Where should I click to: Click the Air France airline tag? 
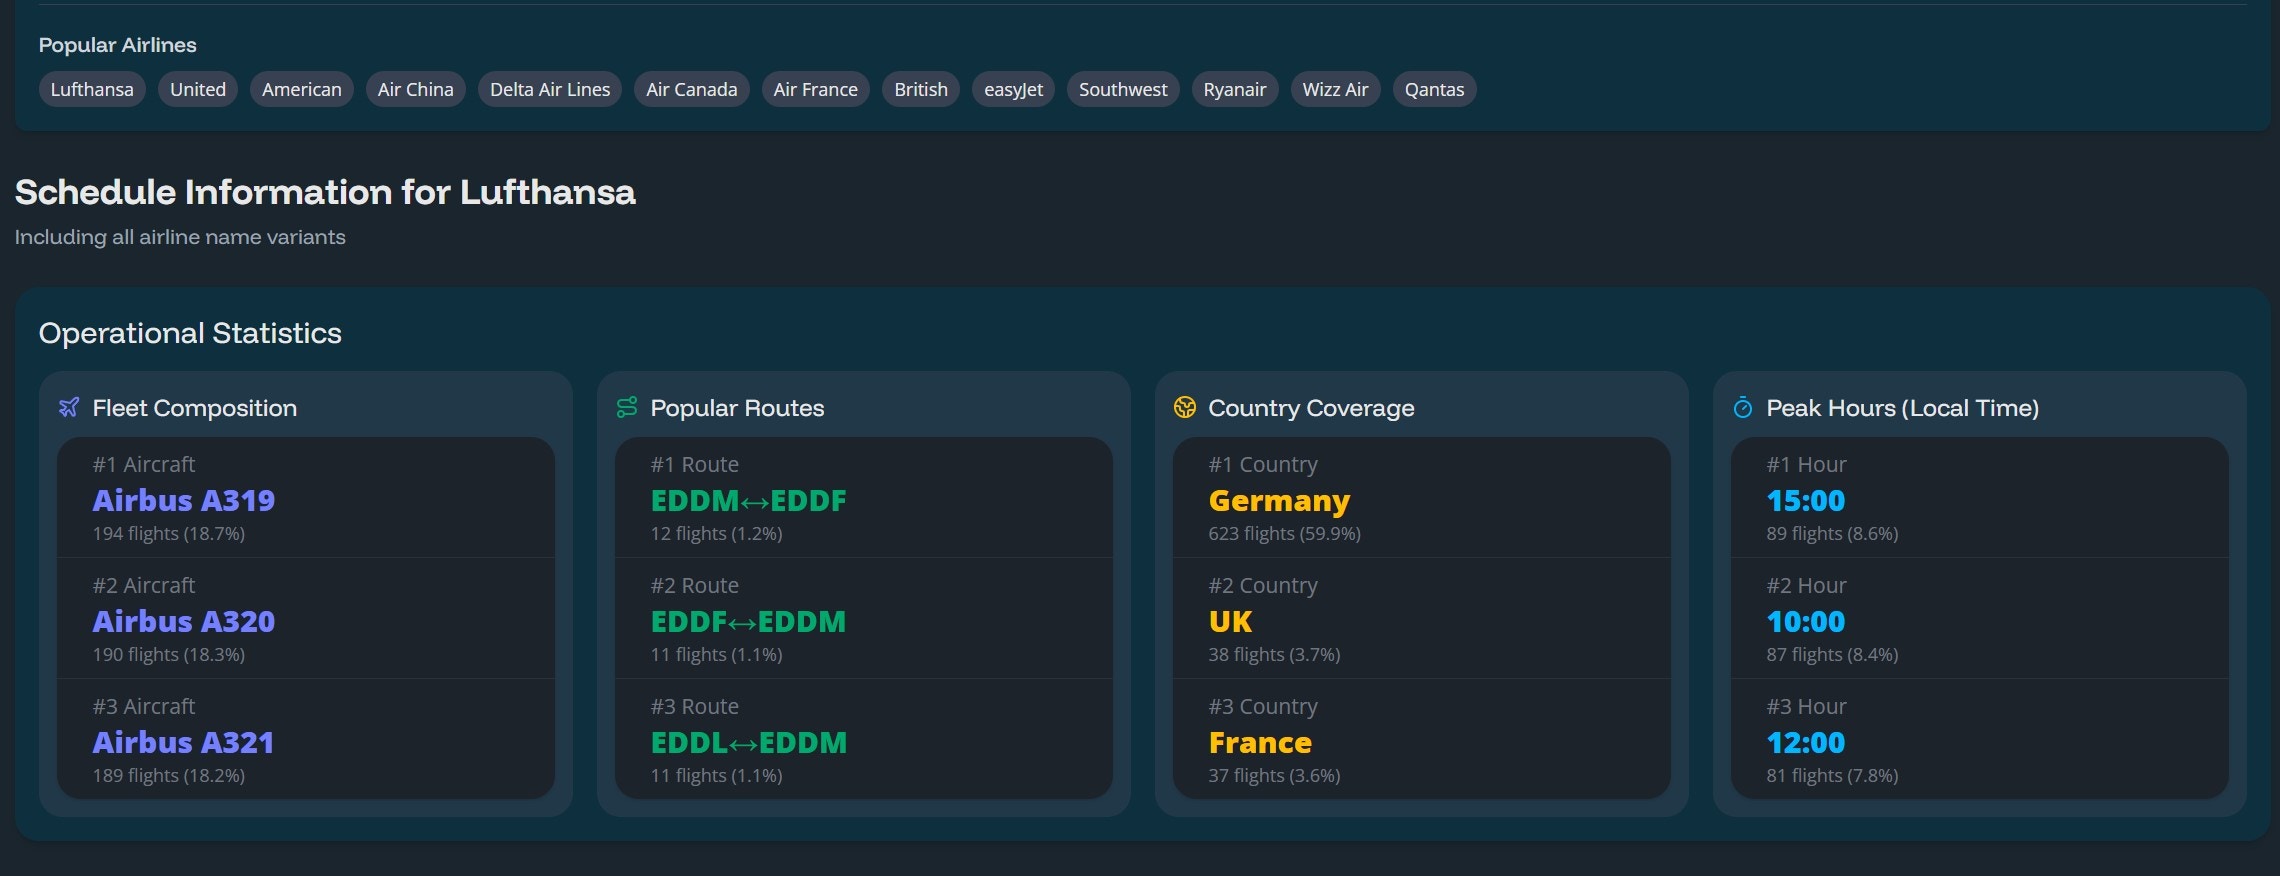815,90
